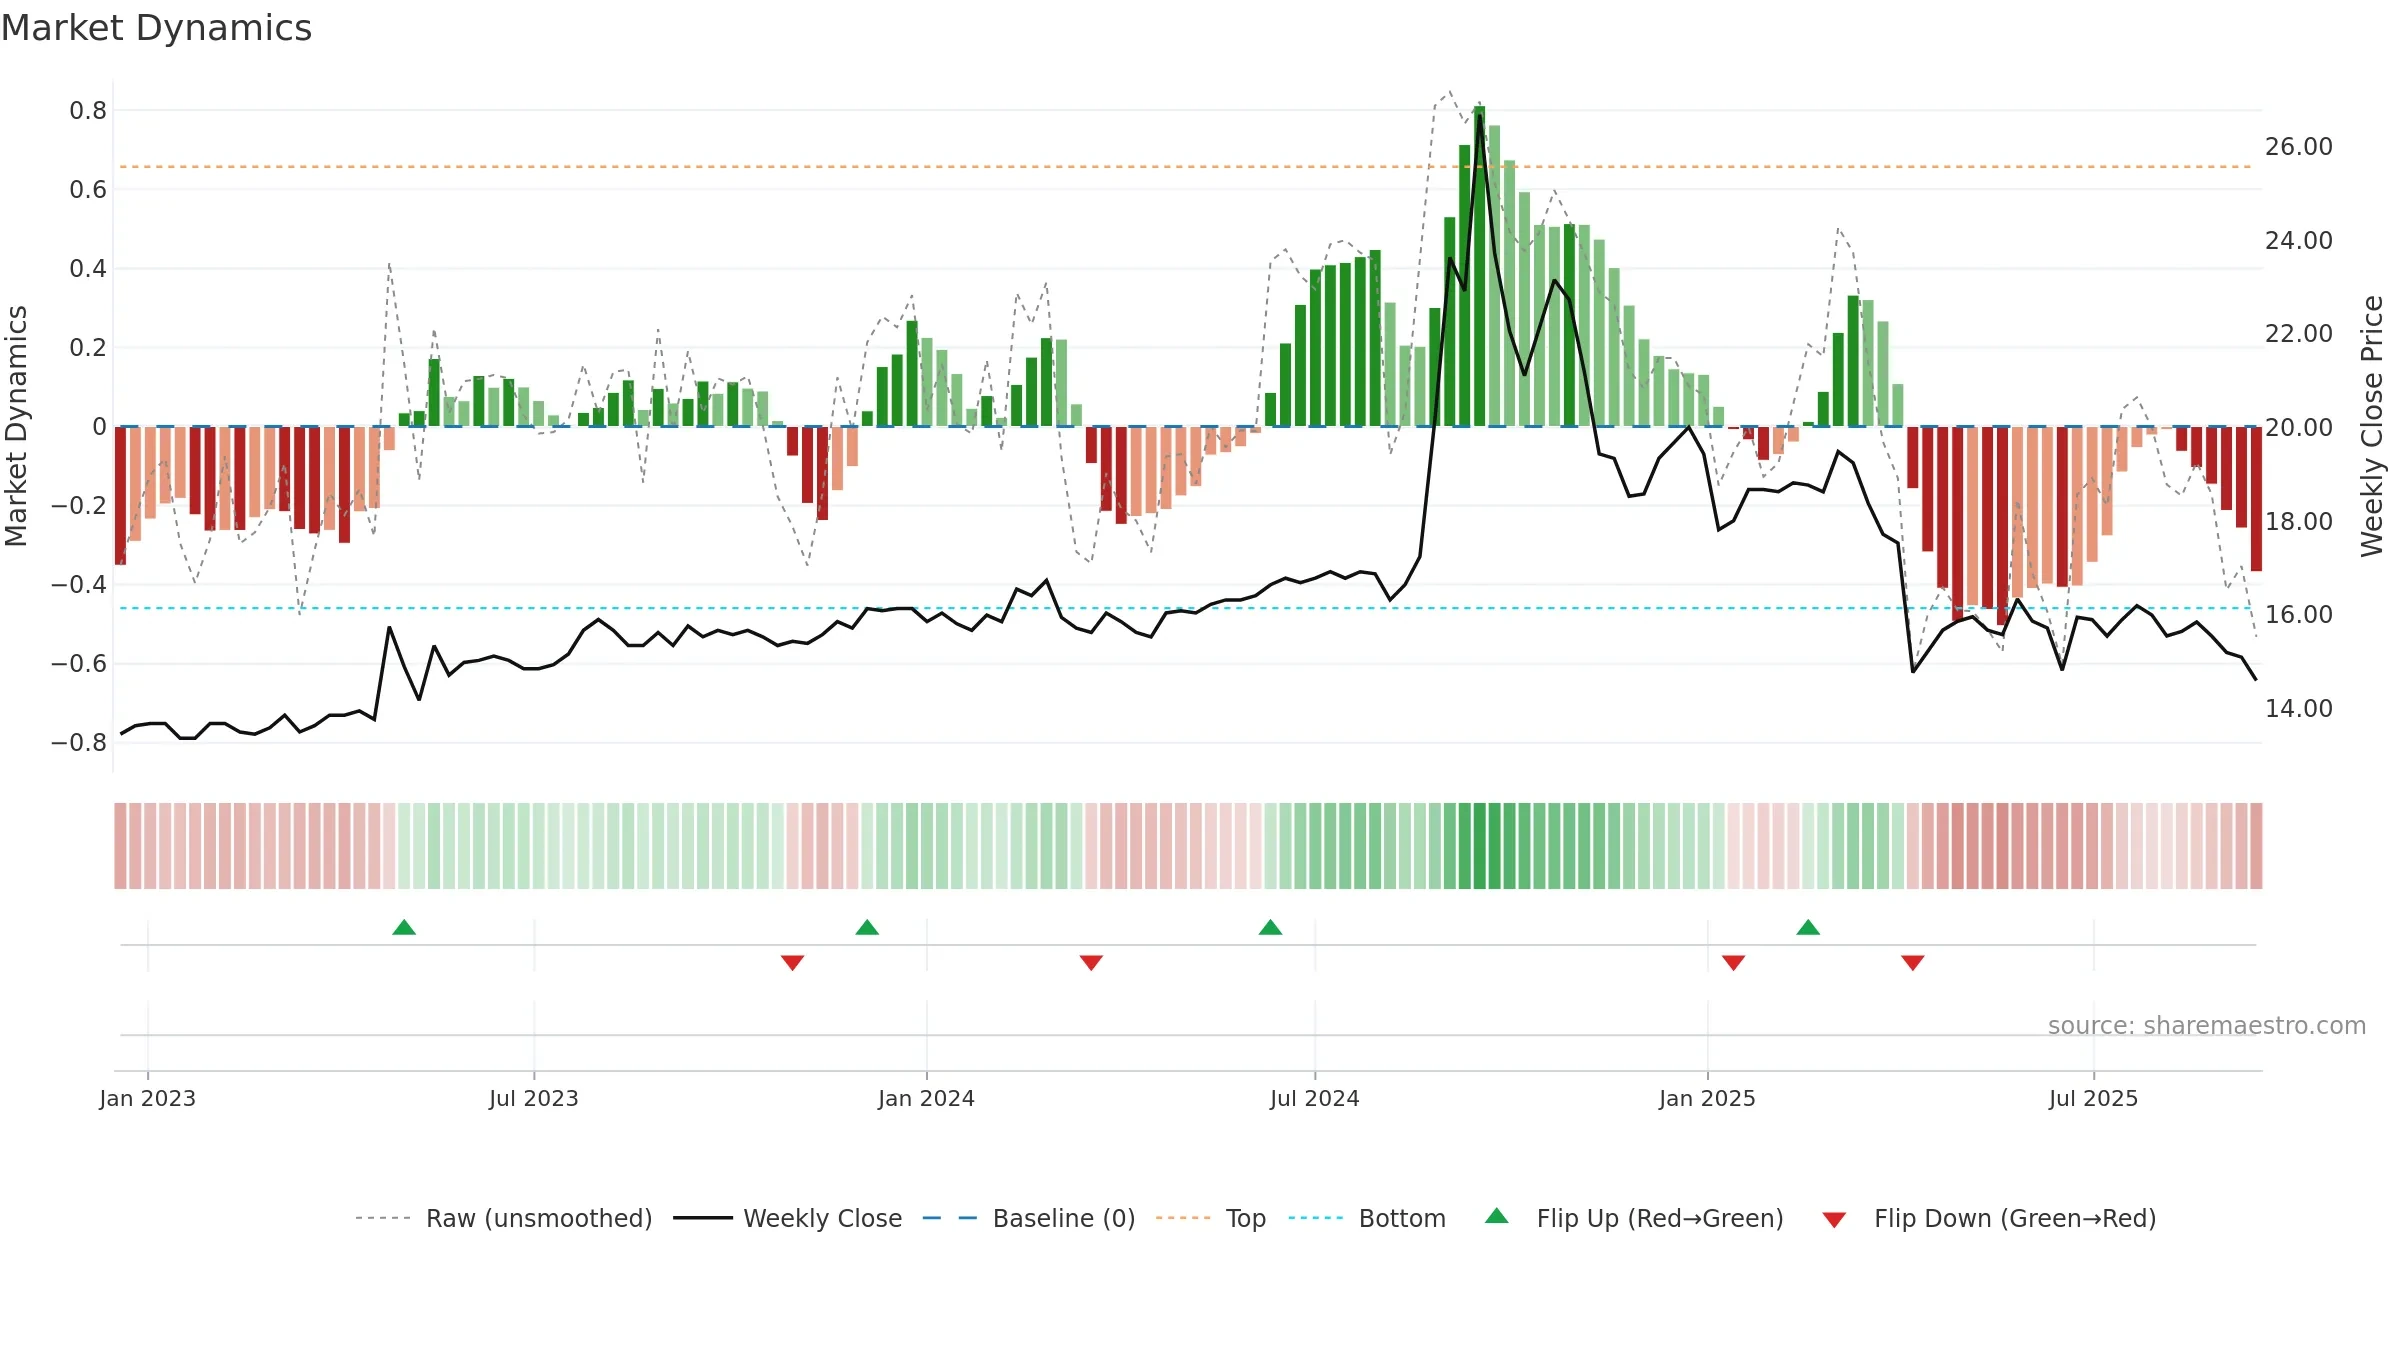The height and width of the screenshot is (1350, 2400).
Task: Click the green flip-up marker before Jul 2024
Action: (x=1270, y=927)
